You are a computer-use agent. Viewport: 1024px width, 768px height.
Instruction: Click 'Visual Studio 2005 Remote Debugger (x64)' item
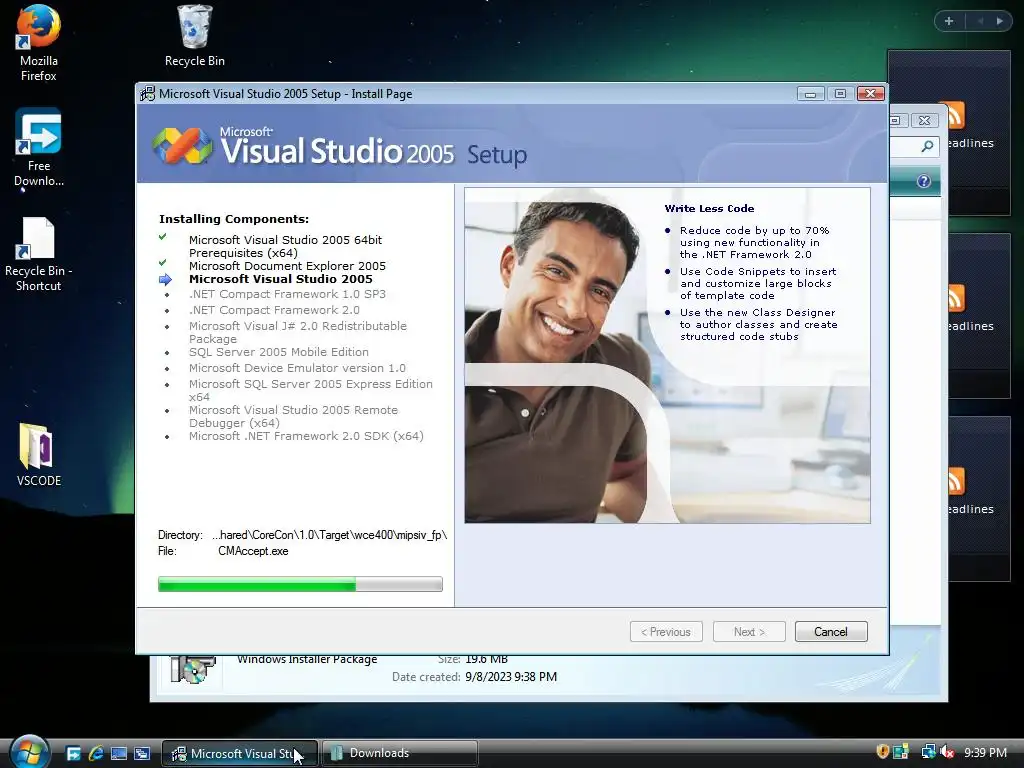293,417
